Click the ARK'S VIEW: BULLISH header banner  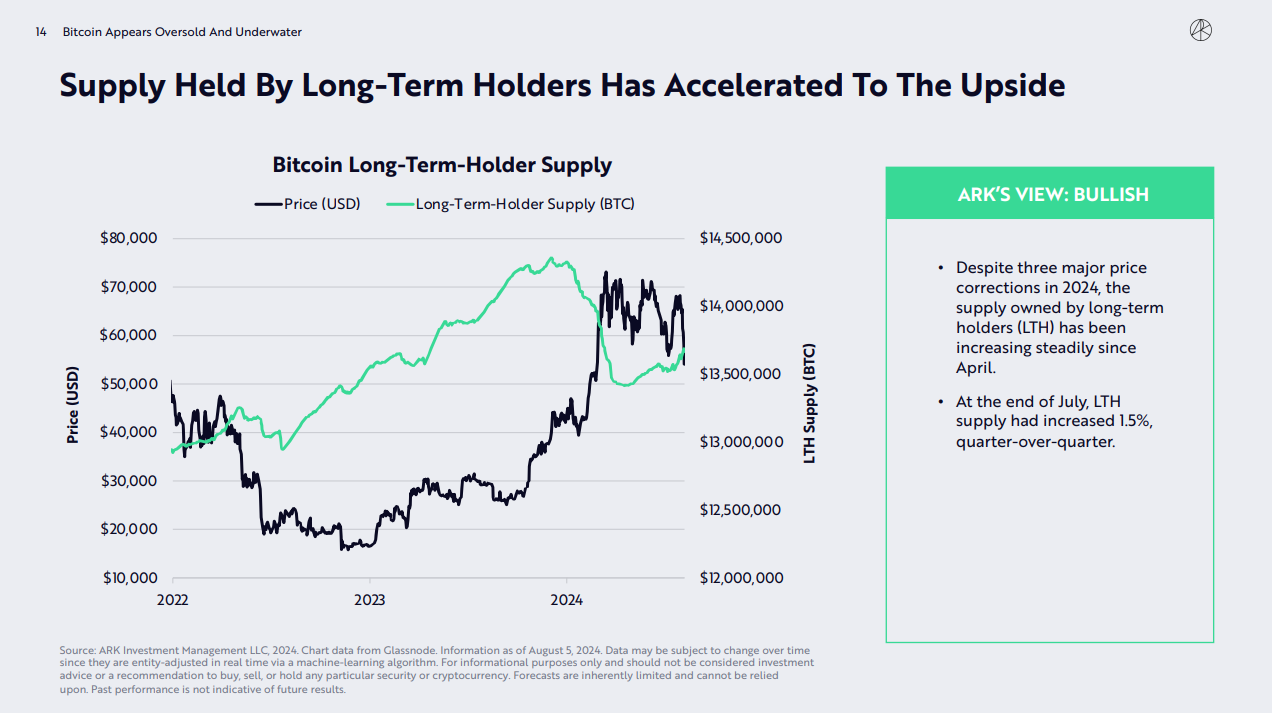1049,194
